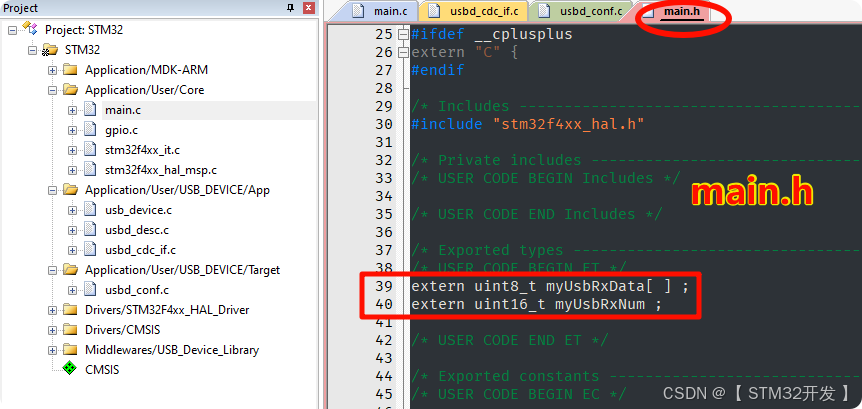
Task: Switch to the usbd_conf.c editor tab
Action: (x=582, y=11)
